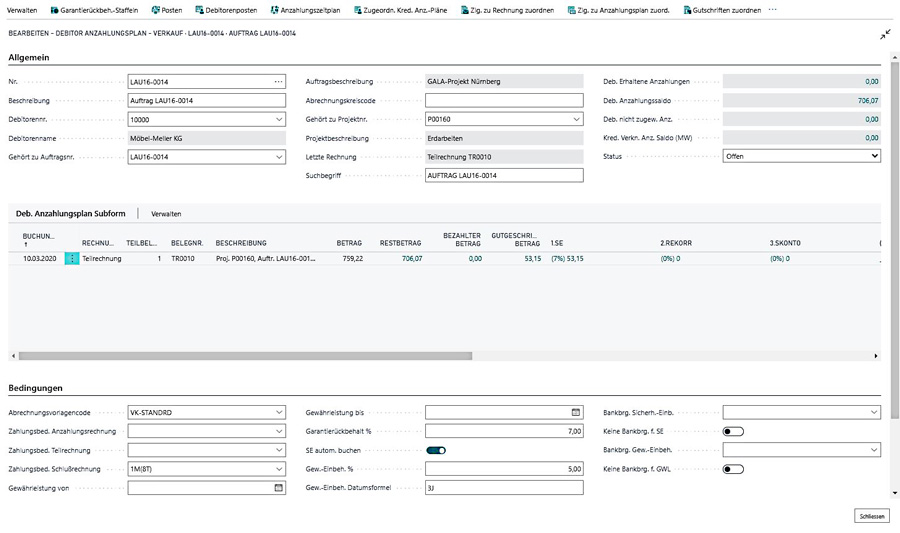The image size is (900, 533).
Task: Click into the Beschreibung input field
Action: pyautogui.click(x=207, y=100)
